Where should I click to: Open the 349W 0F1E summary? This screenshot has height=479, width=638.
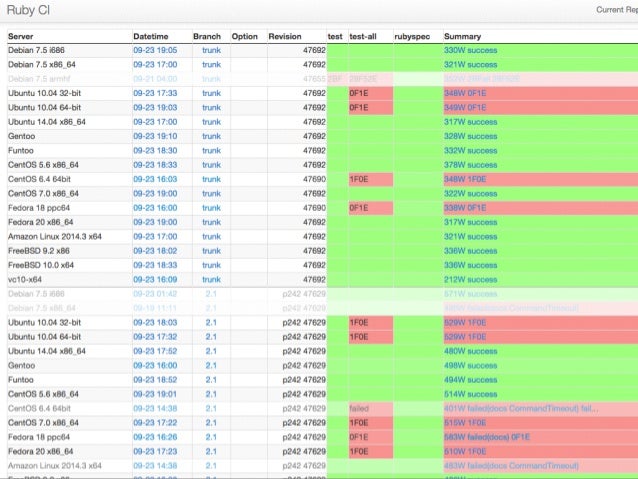pyautogui.click(x=465, y=107)
